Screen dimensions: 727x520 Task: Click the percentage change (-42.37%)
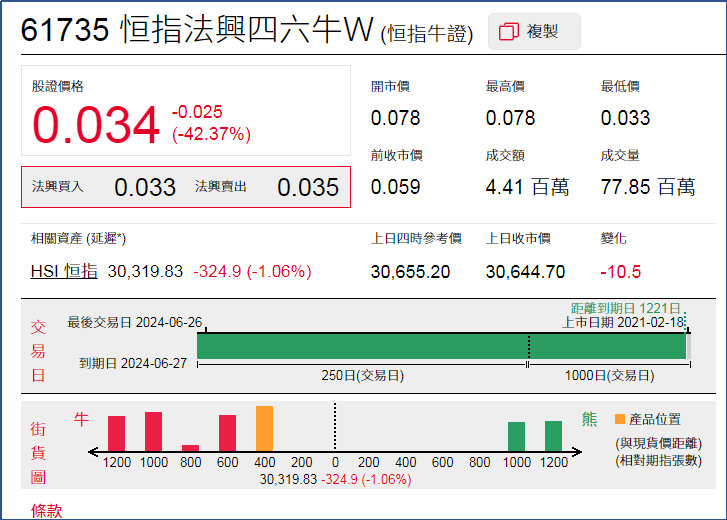tap(211, 134)
